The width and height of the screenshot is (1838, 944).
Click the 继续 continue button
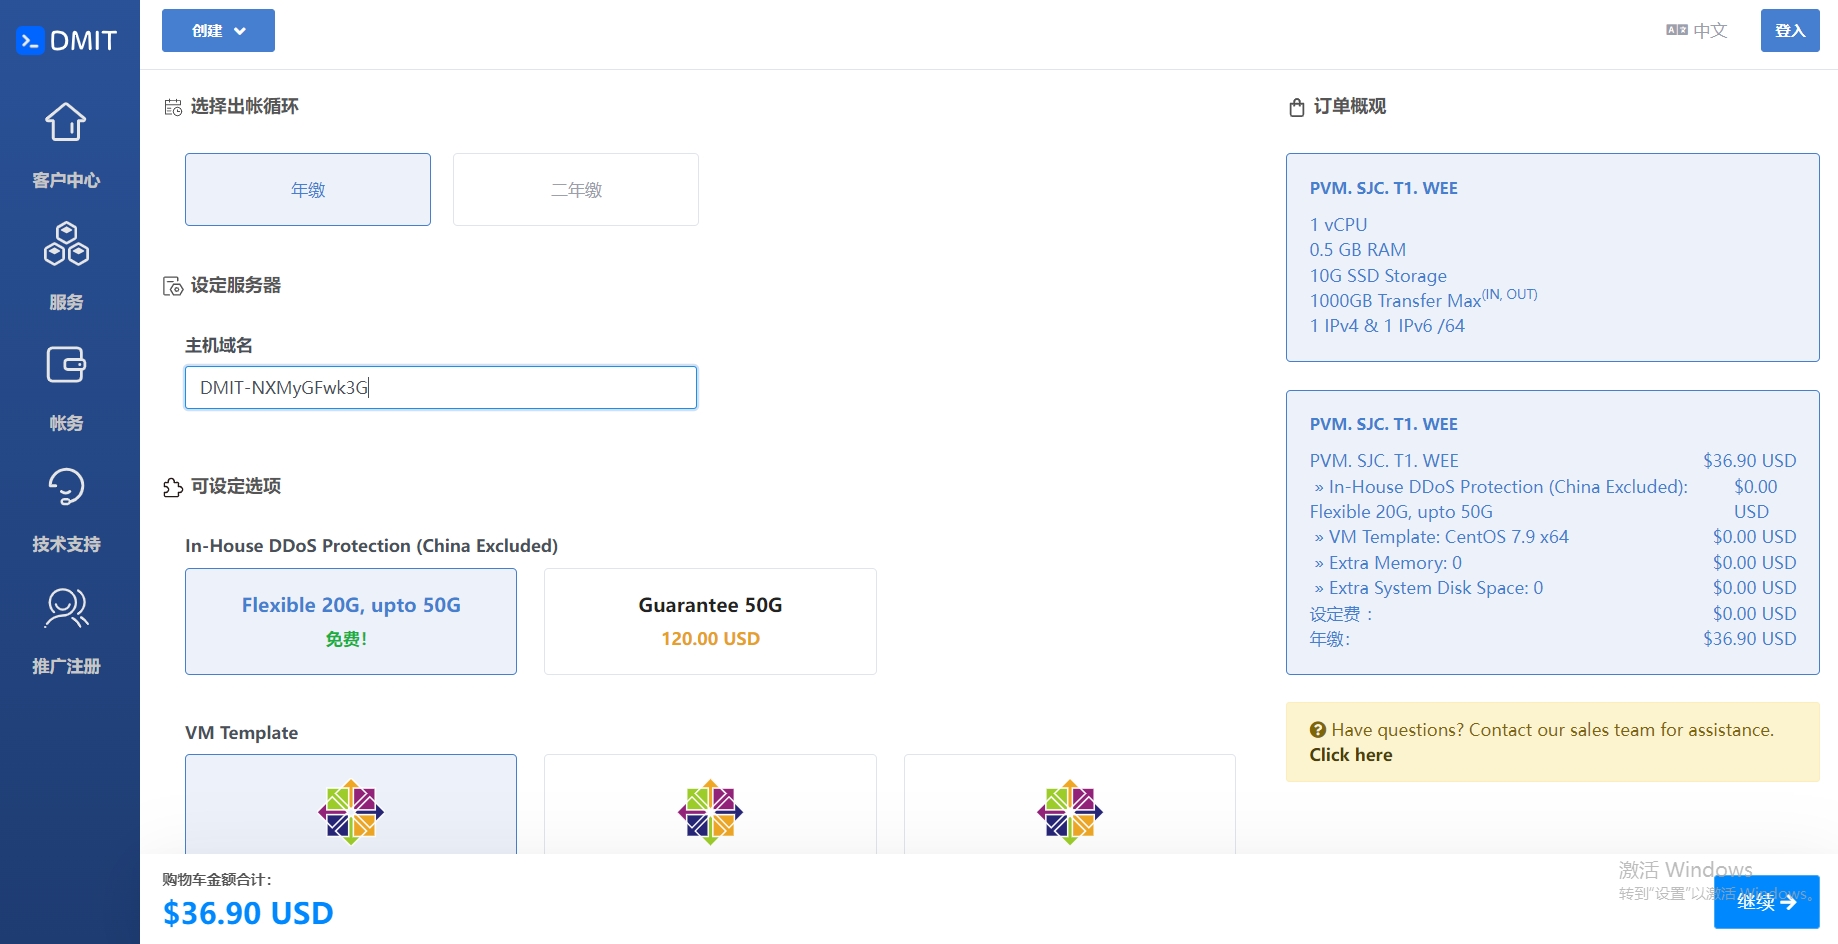[1766, 902]
